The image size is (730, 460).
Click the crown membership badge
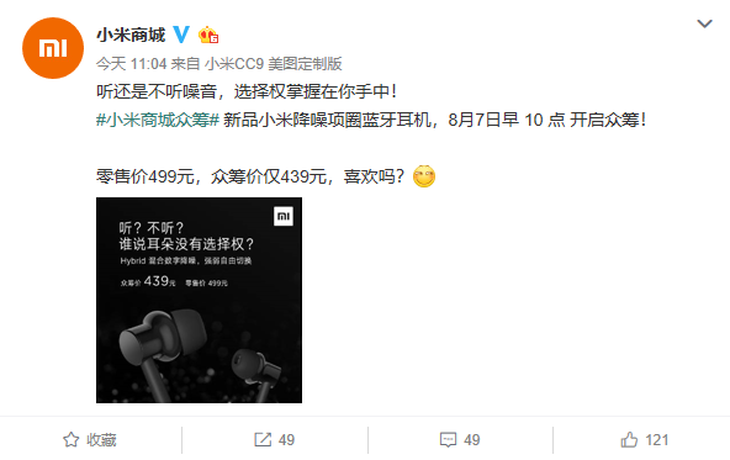click(208, 35)
